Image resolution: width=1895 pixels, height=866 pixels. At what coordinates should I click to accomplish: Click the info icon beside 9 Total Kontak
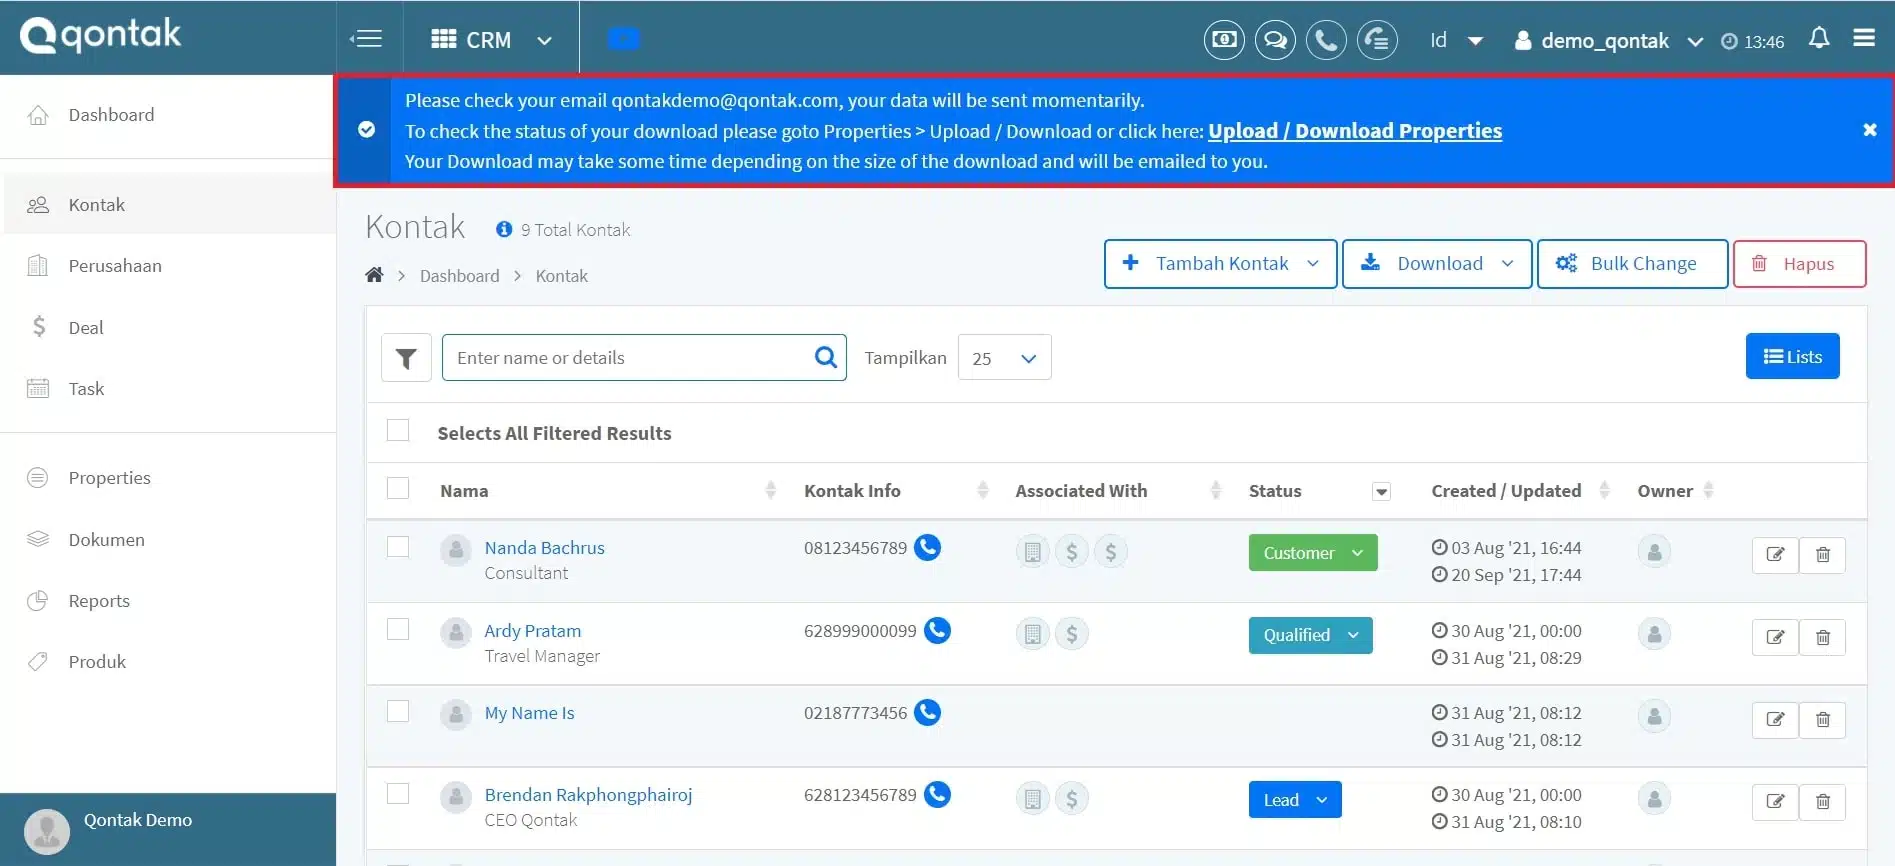pos(504,229)
